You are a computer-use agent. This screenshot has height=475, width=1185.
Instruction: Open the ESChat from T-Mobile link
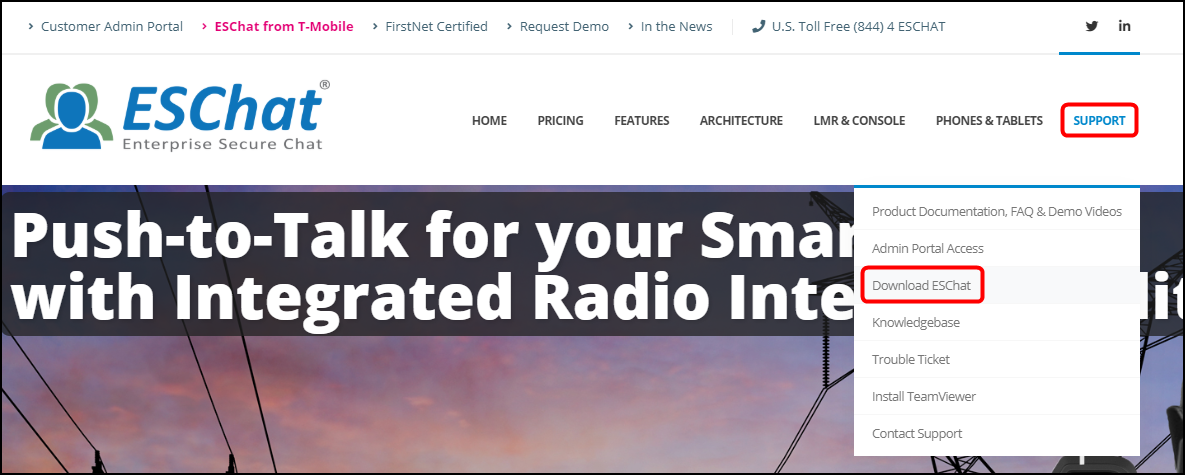click(283, 26)
